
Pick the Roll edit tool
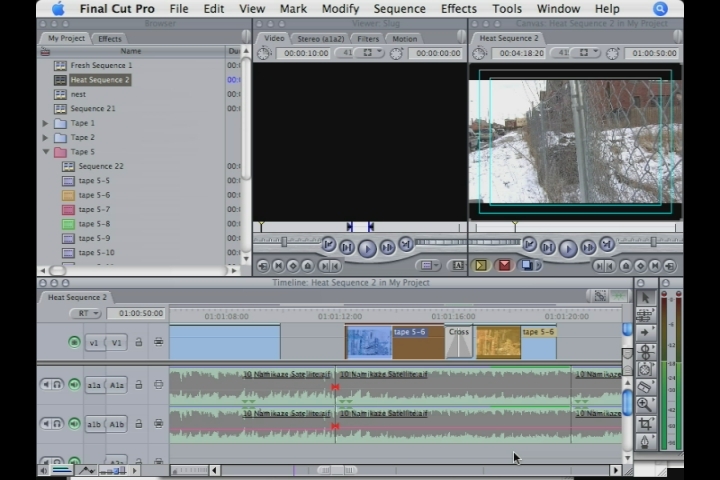(645, 351)
